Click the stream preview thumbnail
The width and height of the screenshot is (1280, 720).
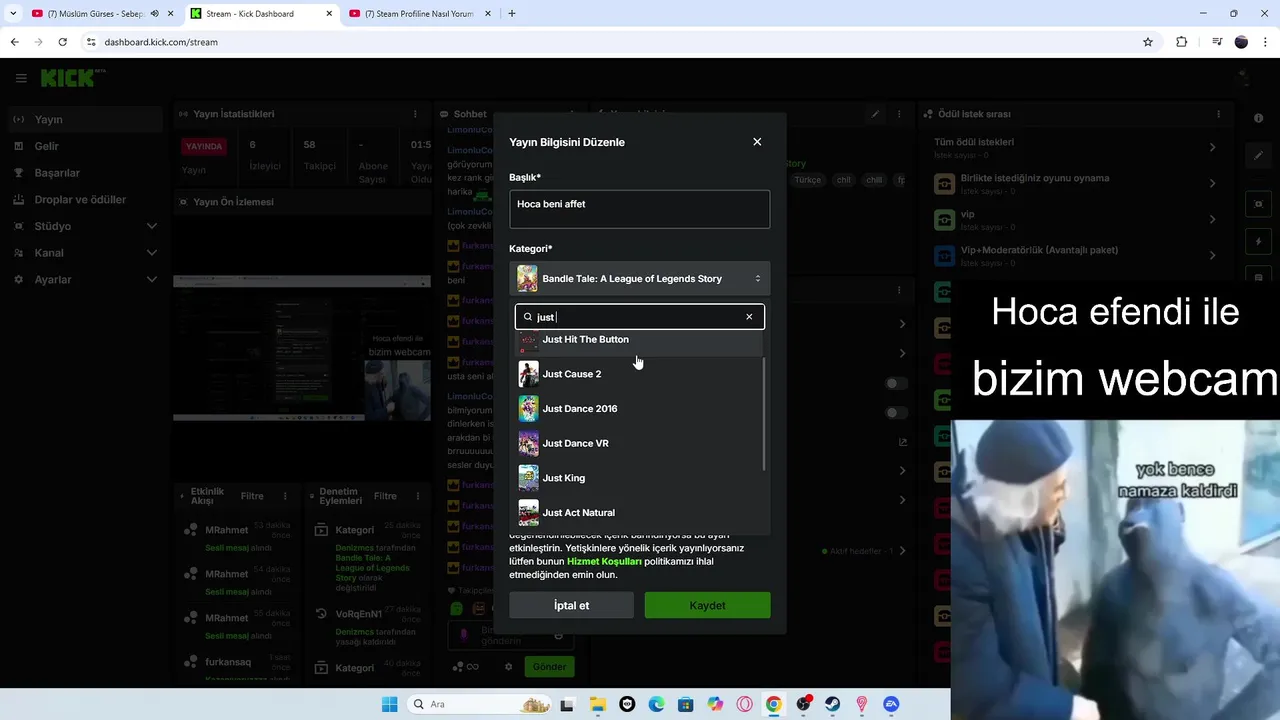click(302, 348)
